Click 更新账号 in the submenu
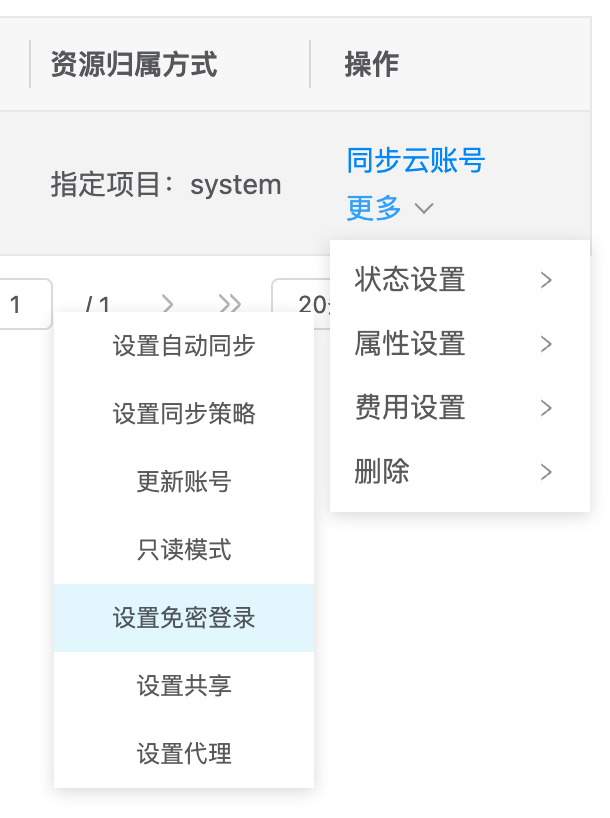This screenshot has height=818, width=610. point(184,482)
